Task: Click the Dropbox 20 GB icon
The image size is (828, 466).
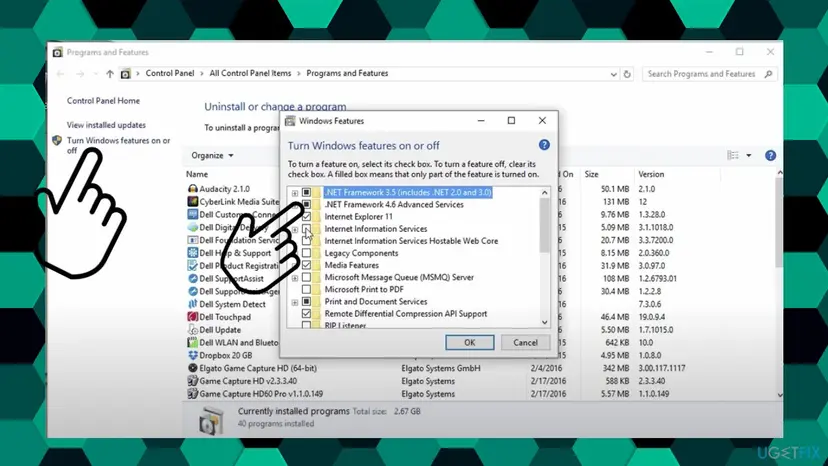Action: 192,355
